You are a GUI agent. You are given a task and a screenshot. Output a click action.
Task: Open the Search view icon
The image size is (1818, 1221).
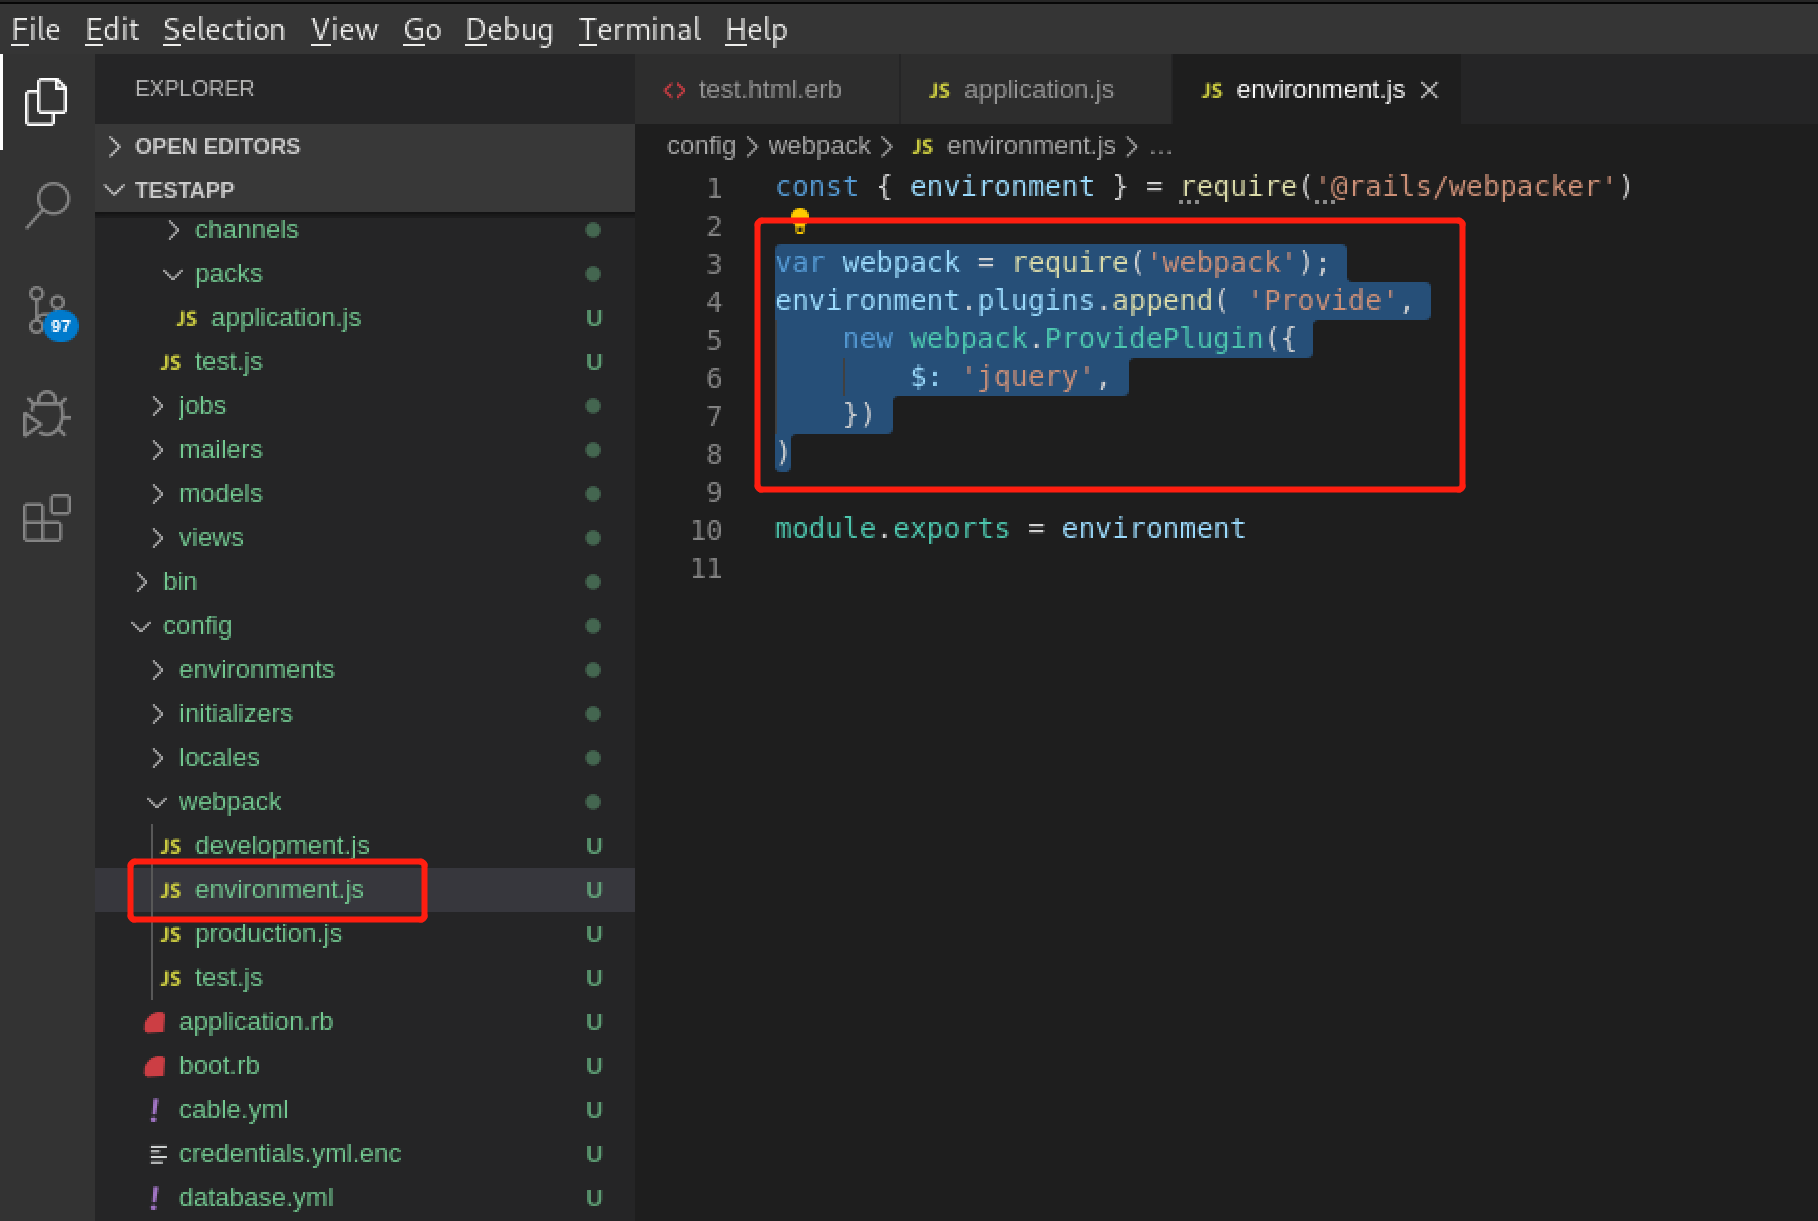[46, 206]
